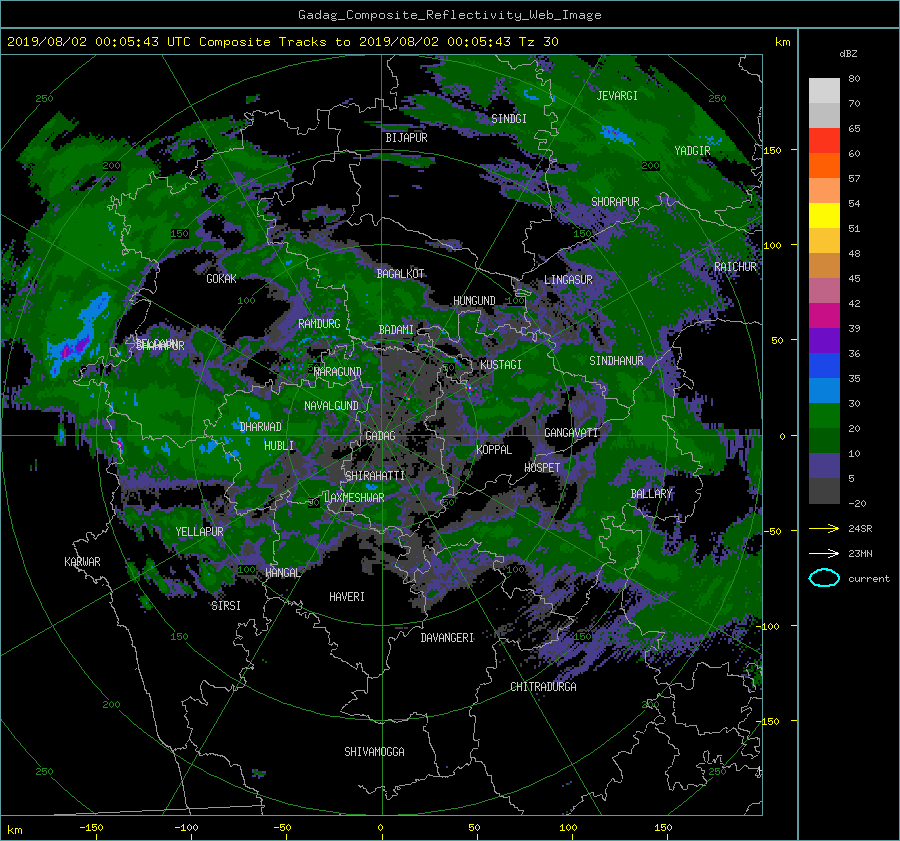The width and height of the screenshot is (900, 841).
Task: Click the SHORAPUR city label
Action: tap(615, 202)
